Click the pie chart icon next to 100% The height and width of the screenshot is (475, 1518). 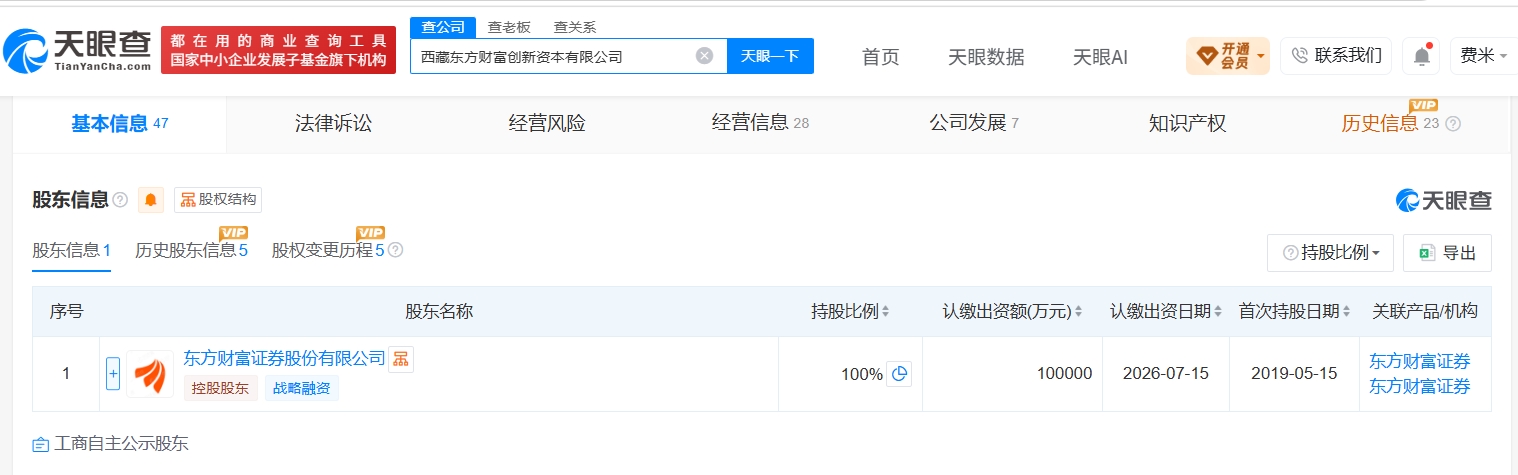[x=899, y=374]
